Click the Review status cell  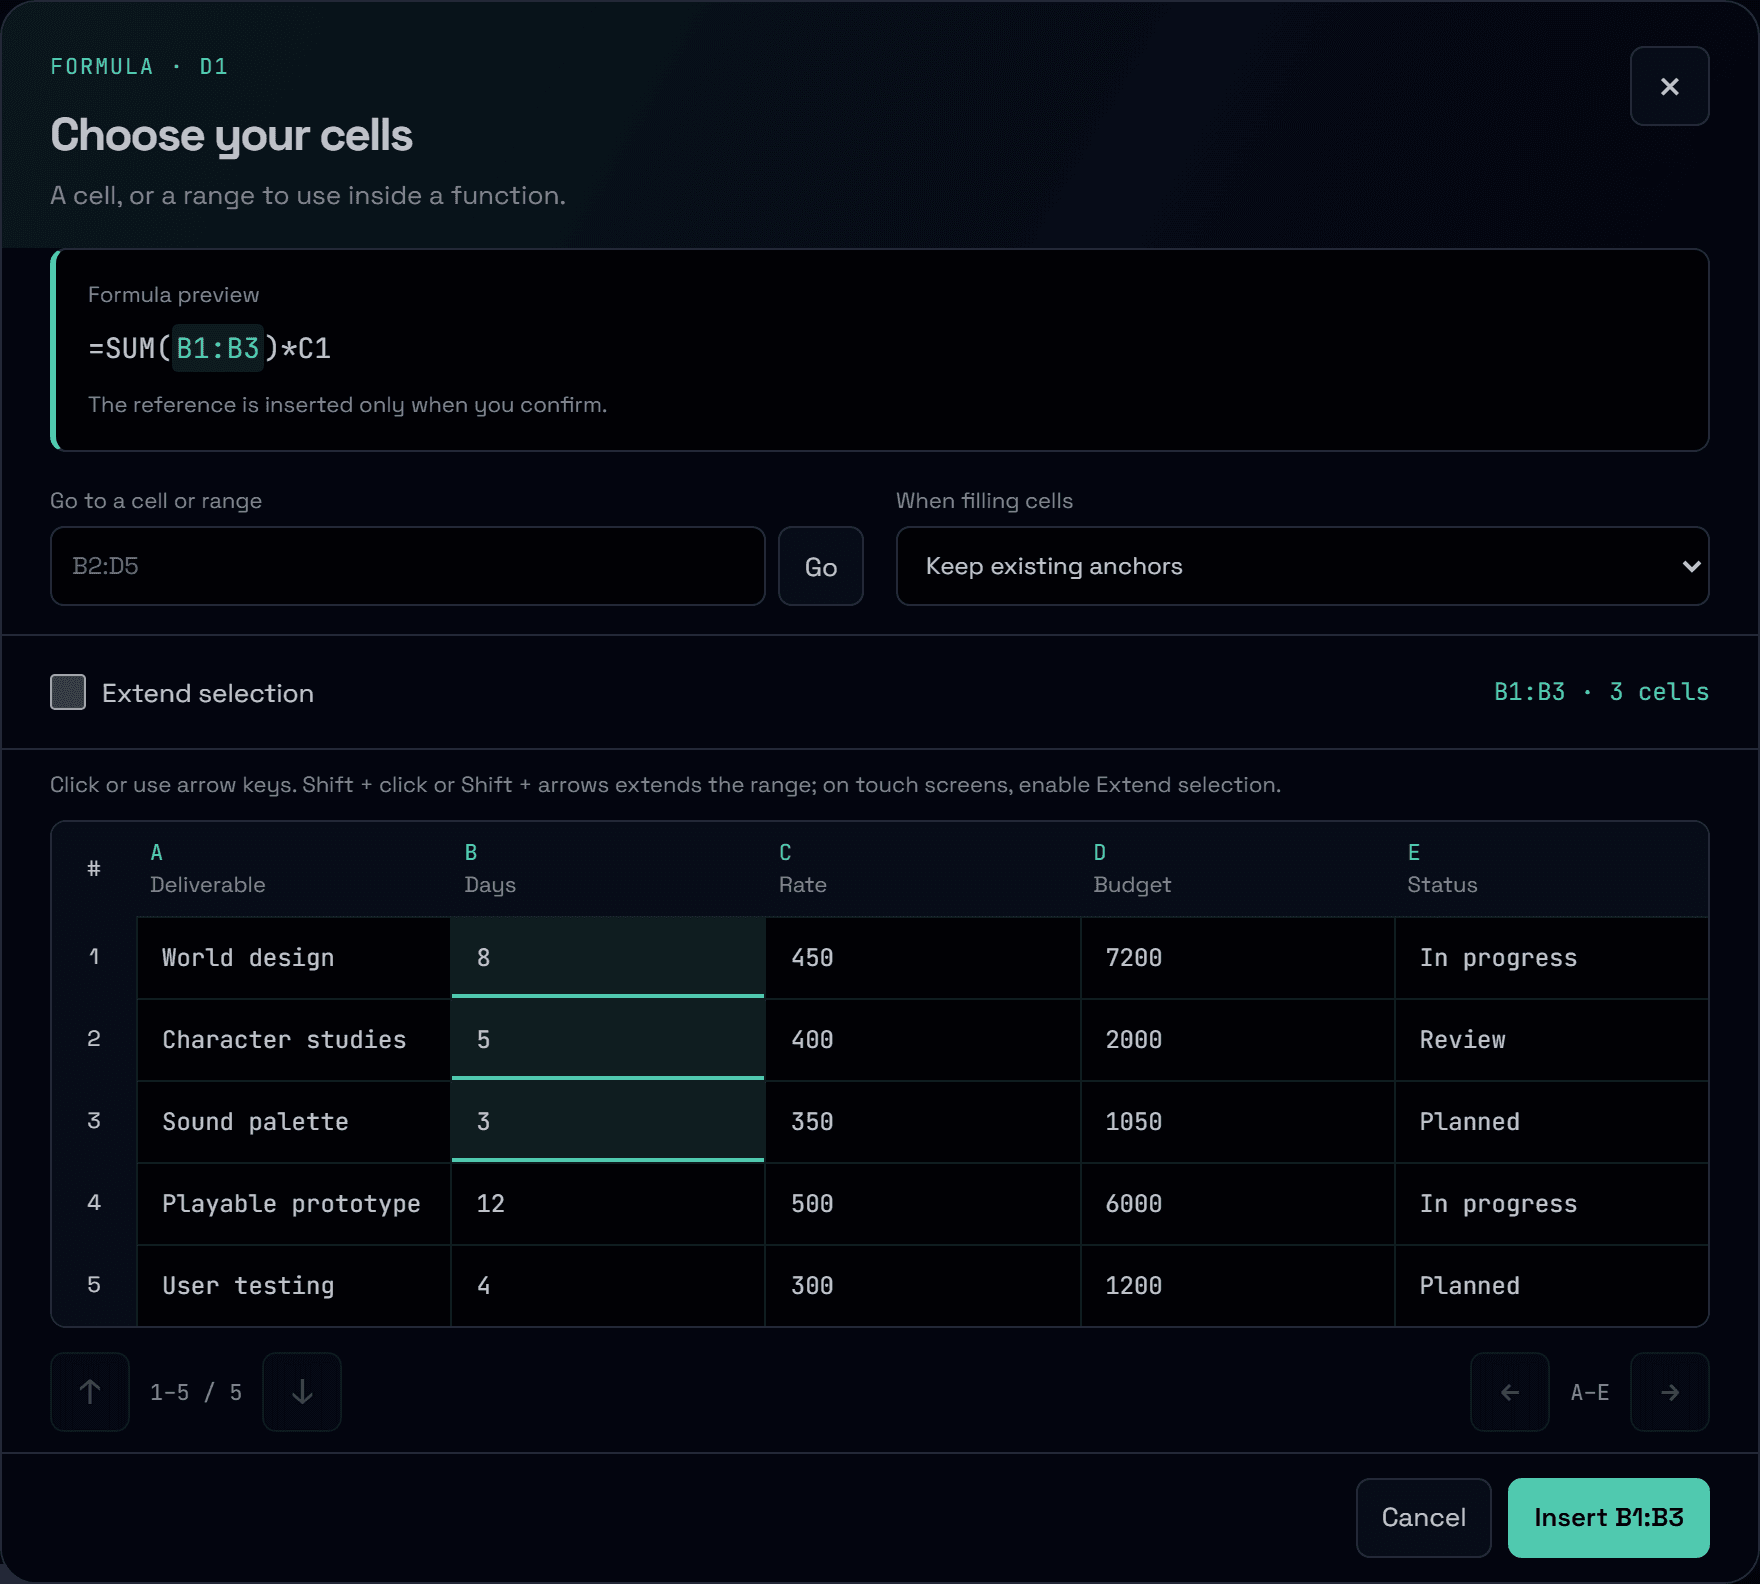pyautogui.click(x=1552, y=1040)
